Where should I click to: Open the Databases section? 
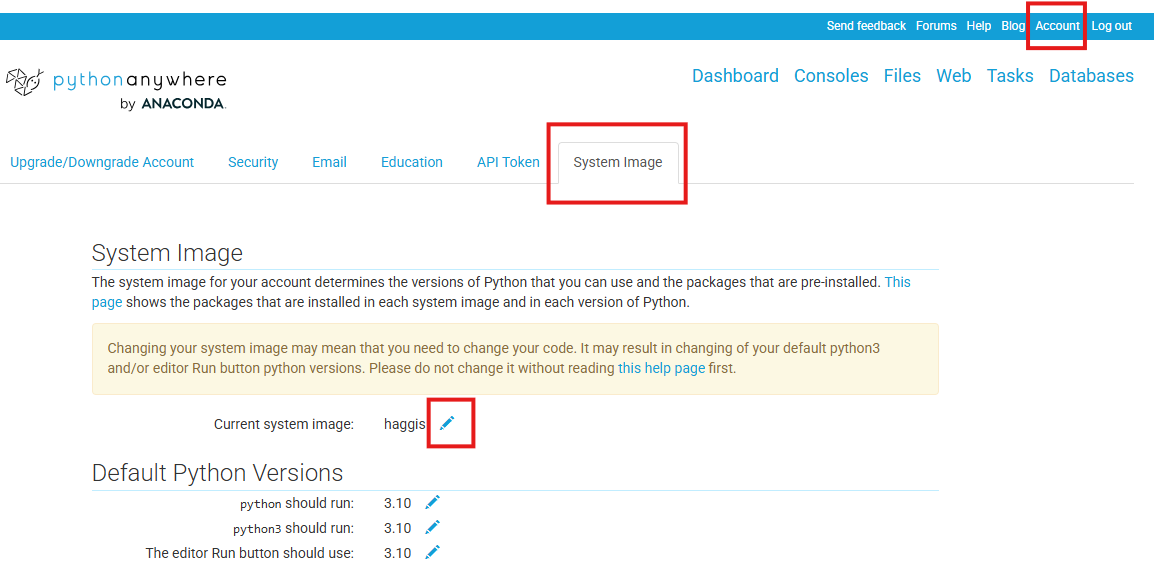coord(1091,76)
